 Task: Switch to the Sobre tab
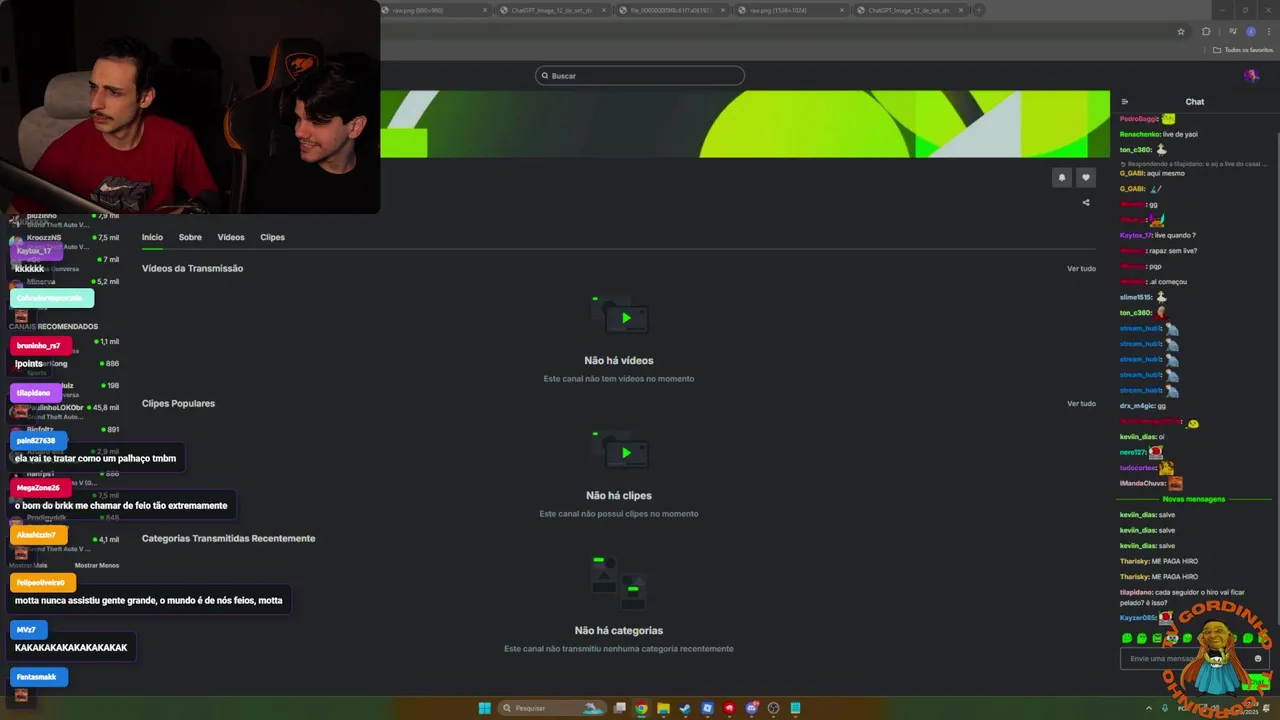190,237
